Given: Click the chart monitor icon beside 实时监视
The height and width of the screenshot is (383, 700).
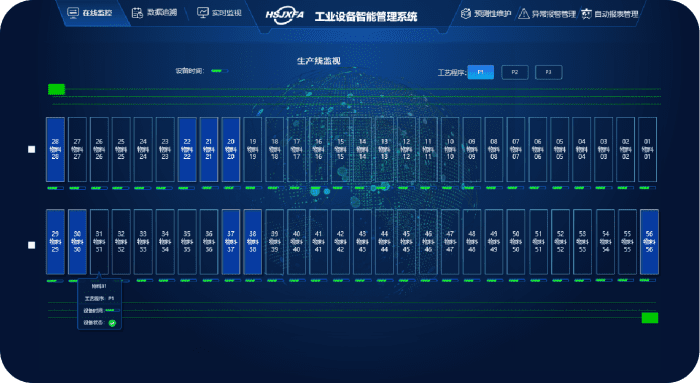Looking at the screenshot, I should pyautogui.click(x=203, y=12).
